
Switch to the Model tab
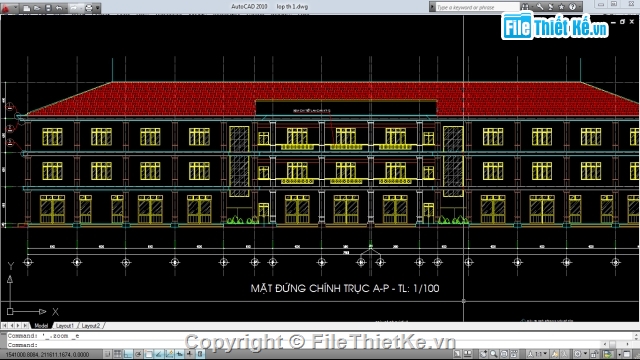coord(41,326)
